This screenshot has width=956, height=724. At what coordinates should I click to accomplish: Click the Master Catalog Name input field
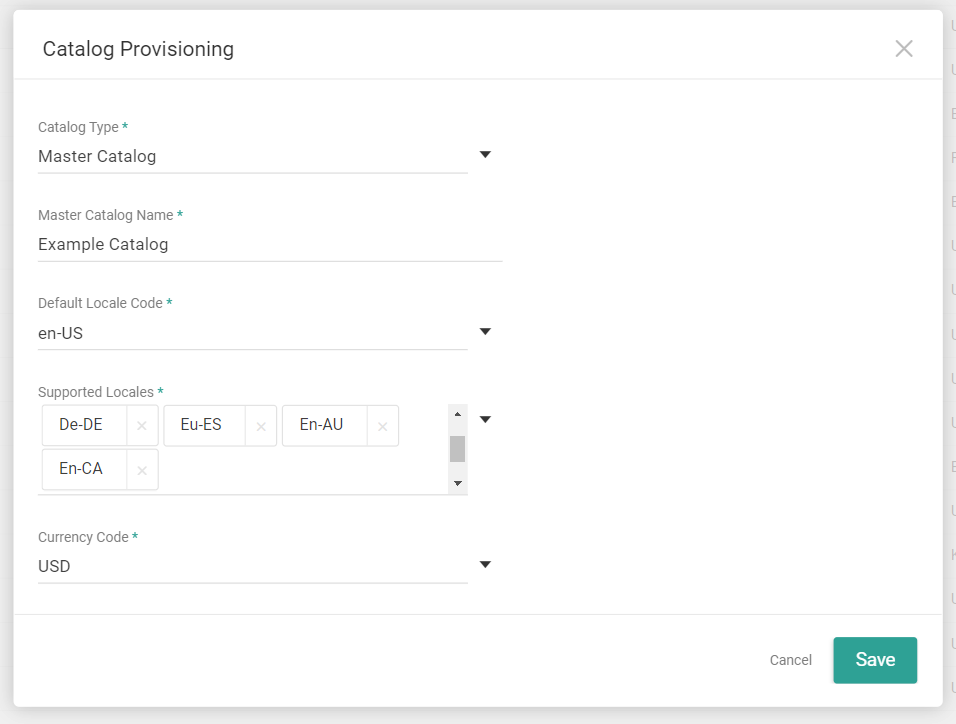[270, 244]
